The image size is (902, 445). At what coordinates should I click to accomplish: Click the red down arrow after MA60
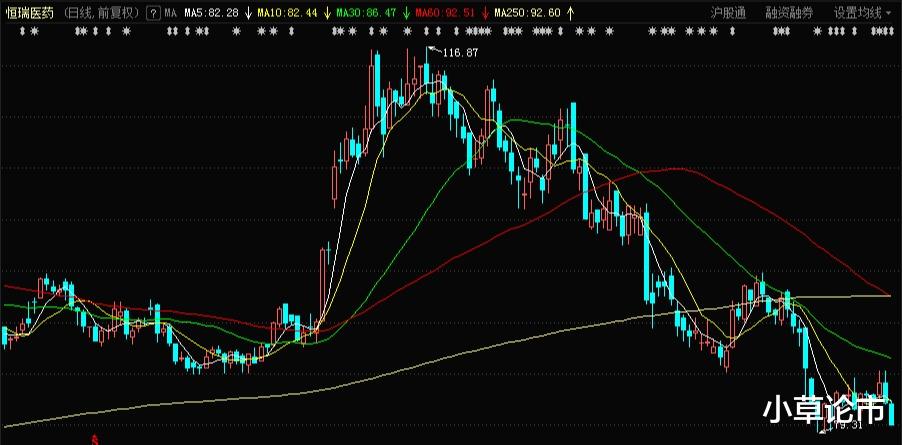coord(485,13)
